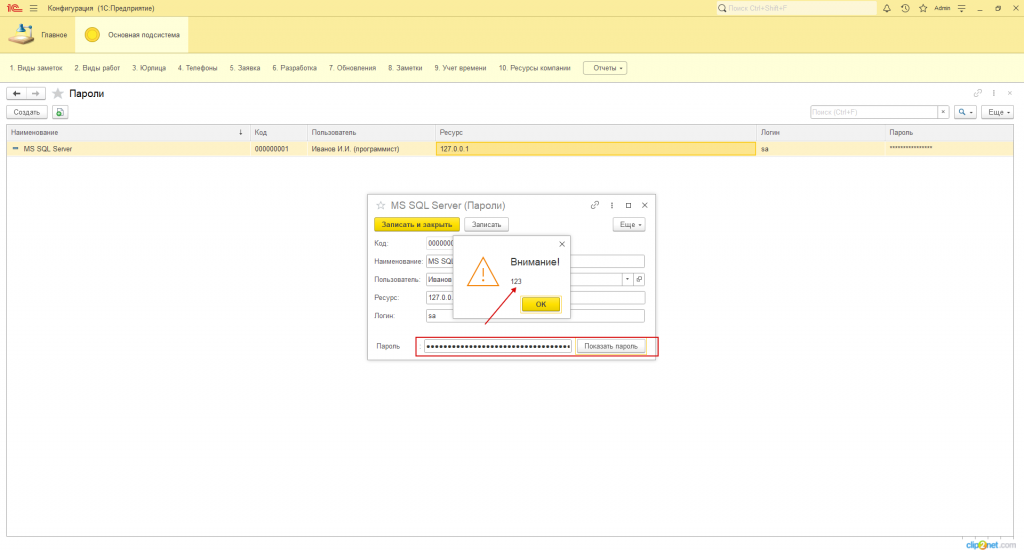
Task: Open the list Еще menu
Action: (x=998, y=112)
